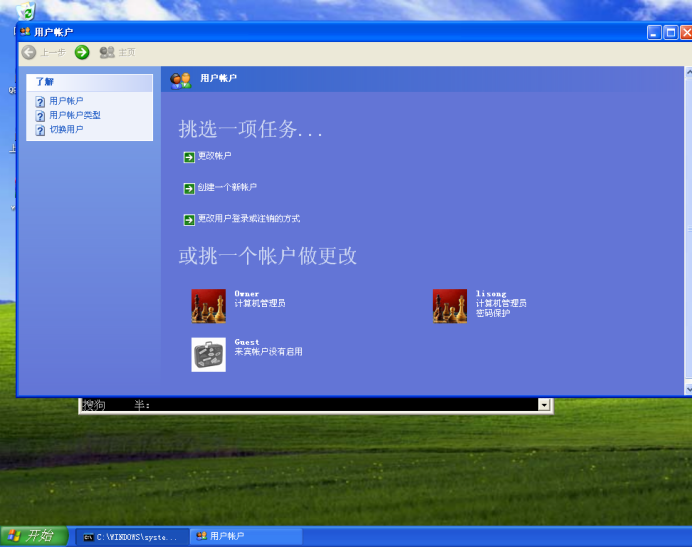Open the 切换用户 help topic icon
This screenshot has height=547, width=693.
click(40, 130)
